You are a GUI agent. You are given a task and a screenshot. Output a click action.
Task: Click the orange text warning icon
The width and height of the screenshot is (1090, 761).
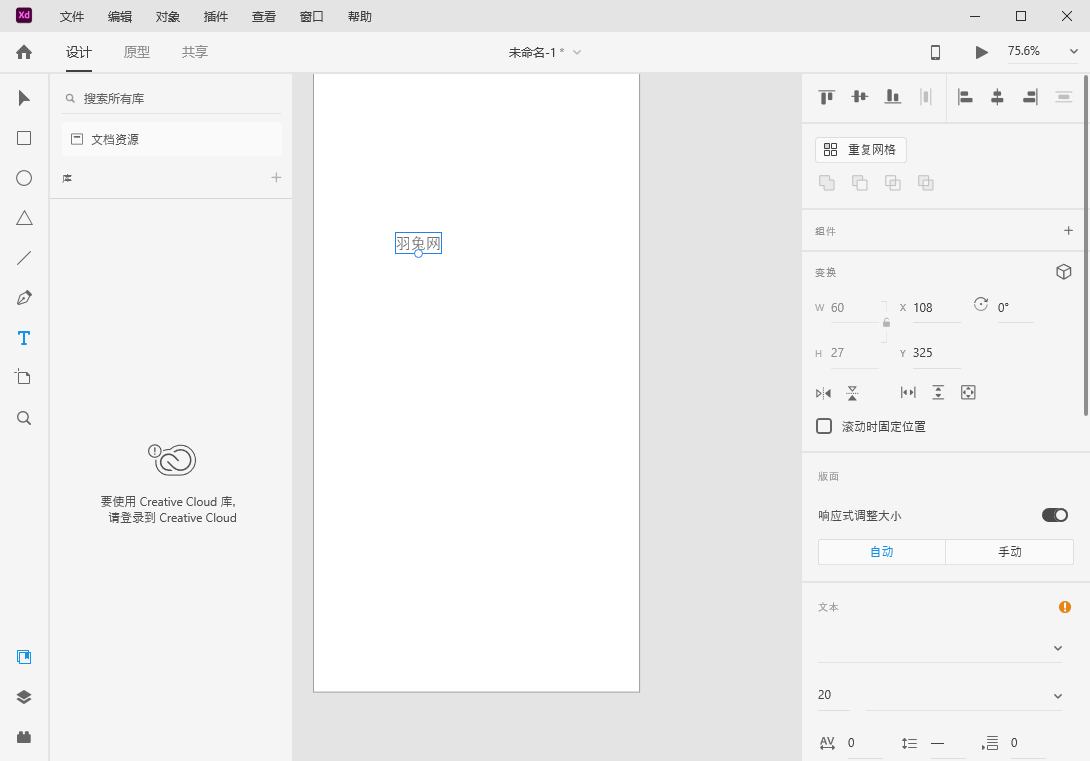(1064, 607)
